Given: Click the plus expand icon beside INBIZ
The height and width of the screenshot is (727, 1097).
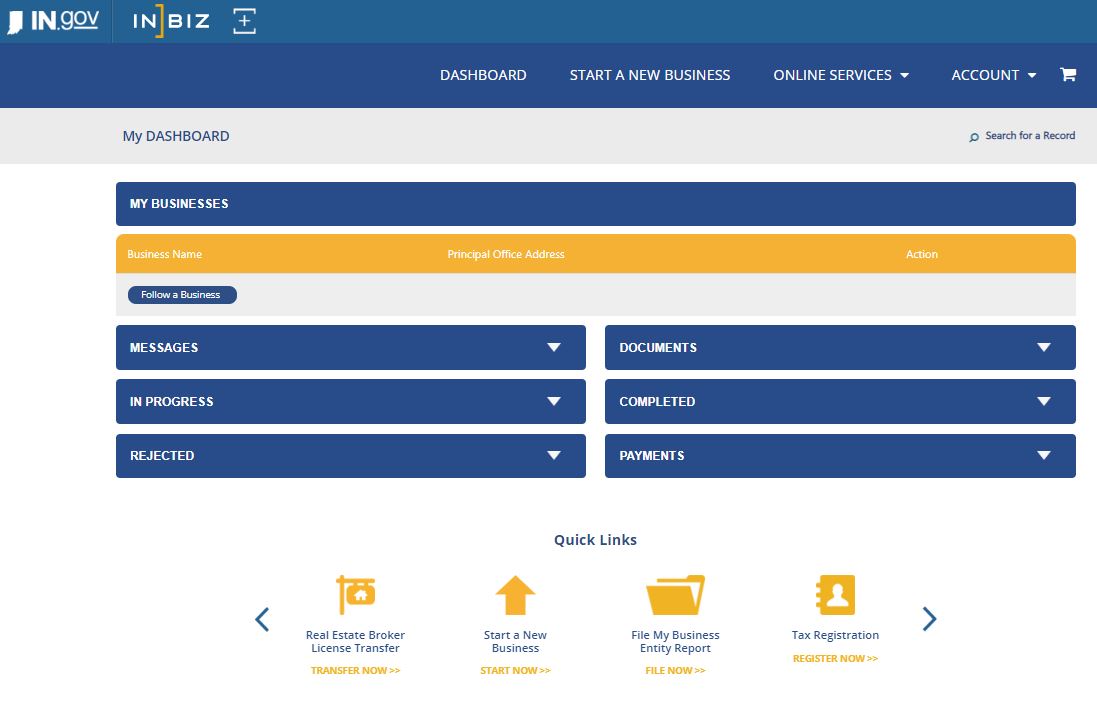Looking at the screenshot, I should point(245,21).
